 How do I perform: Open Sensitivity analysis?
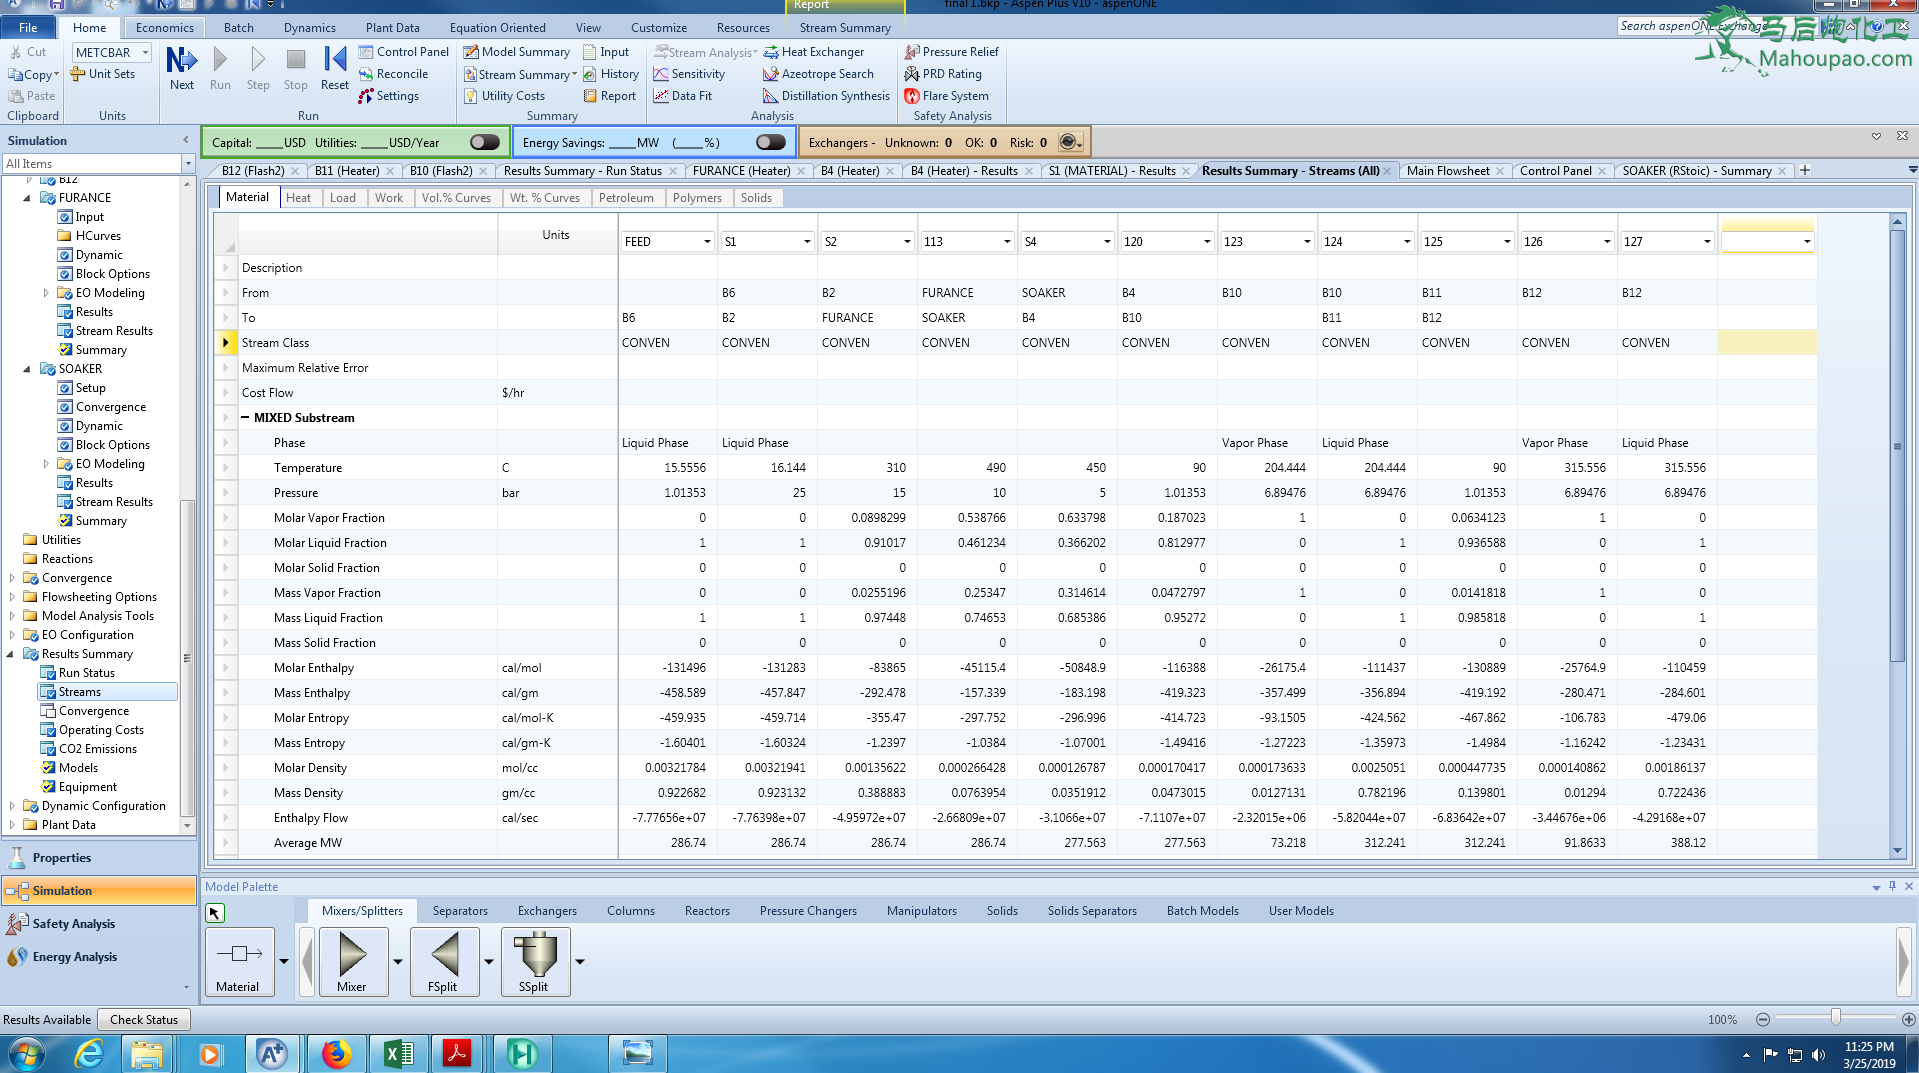[689, 74]
